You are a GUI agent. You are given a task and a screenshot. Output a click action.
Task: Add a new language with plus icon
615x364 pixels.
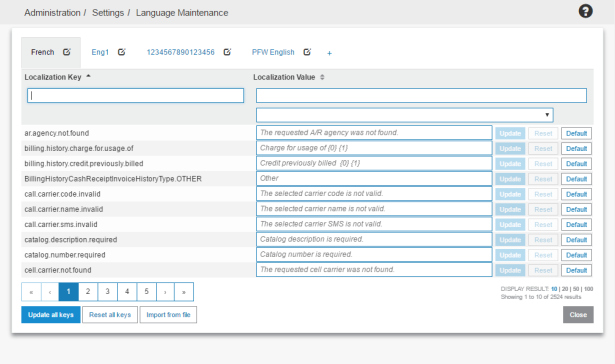329,53
